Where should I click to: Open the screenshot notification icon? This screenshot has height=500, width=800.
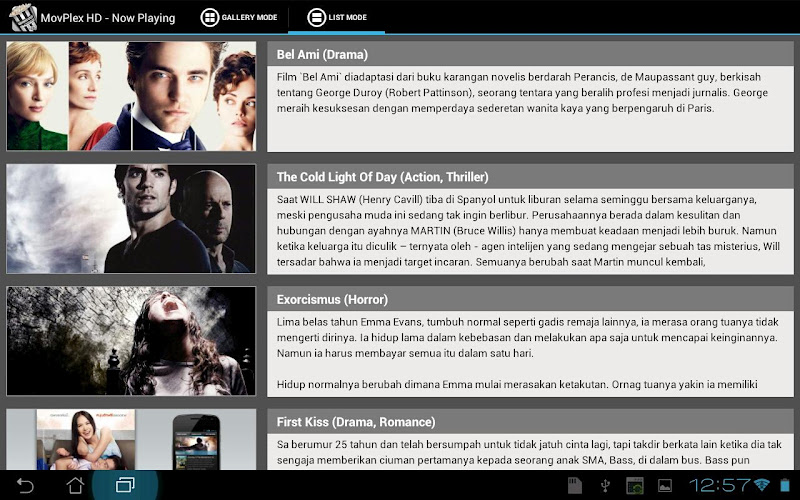click(635, 485)
